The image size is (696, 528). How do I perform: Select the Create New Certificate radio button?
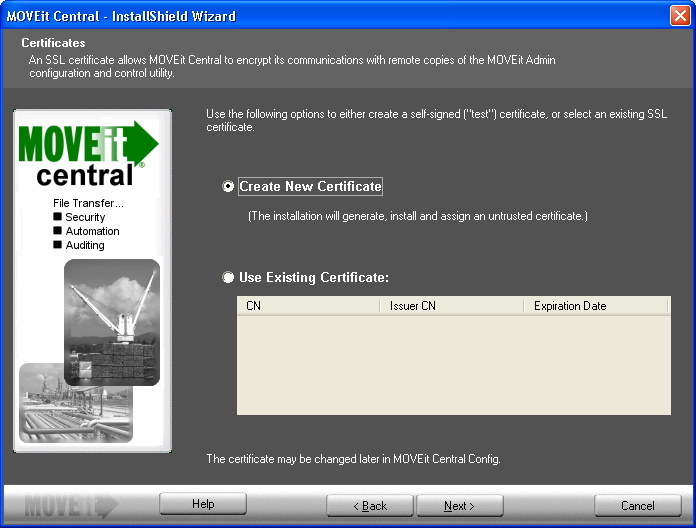pyautogui.click(x=228, y=186)
